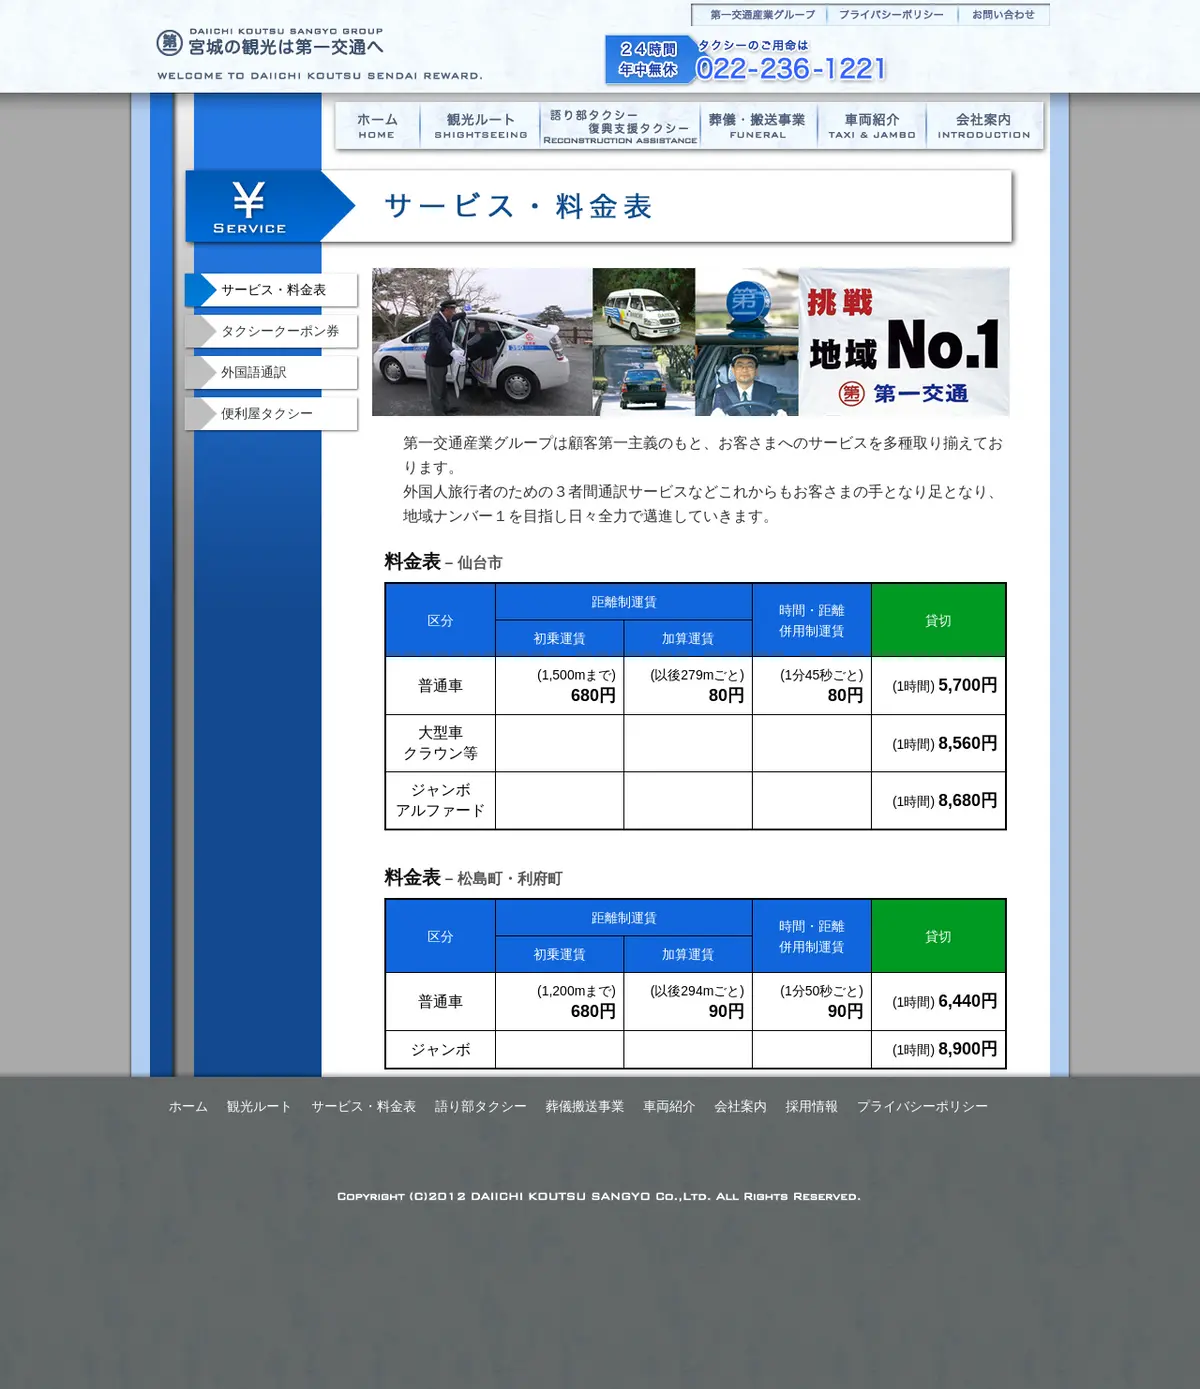Click 5,700円 charter price cell
The width and height of the screenshot is (1200, 1389).
(x=938, y=686)
